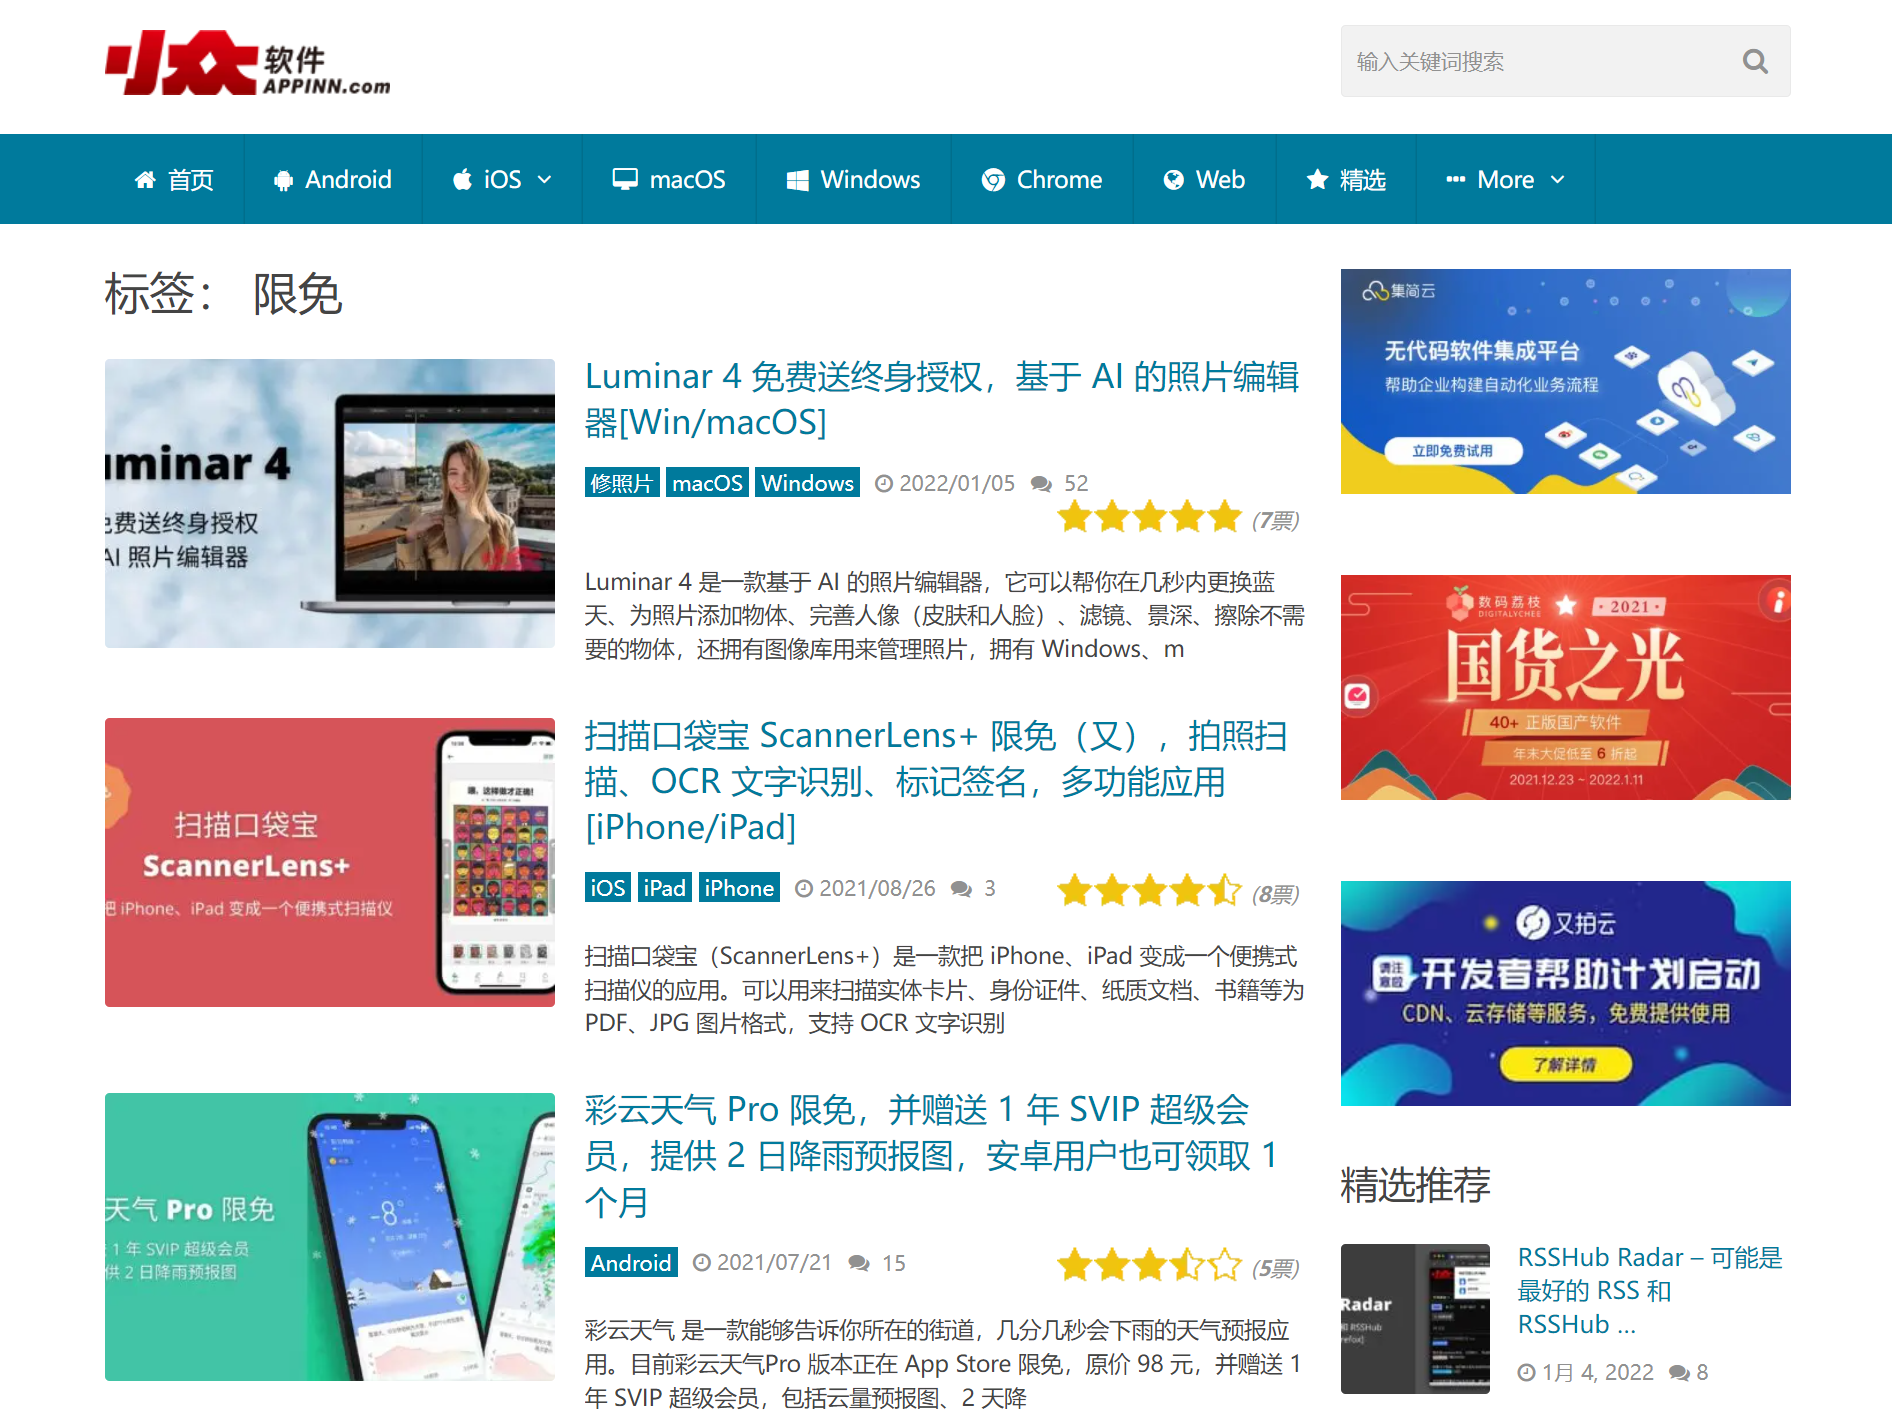
Task: Open the 15 comments on 彩云天气 article
Action: [x=894, y=1263]
